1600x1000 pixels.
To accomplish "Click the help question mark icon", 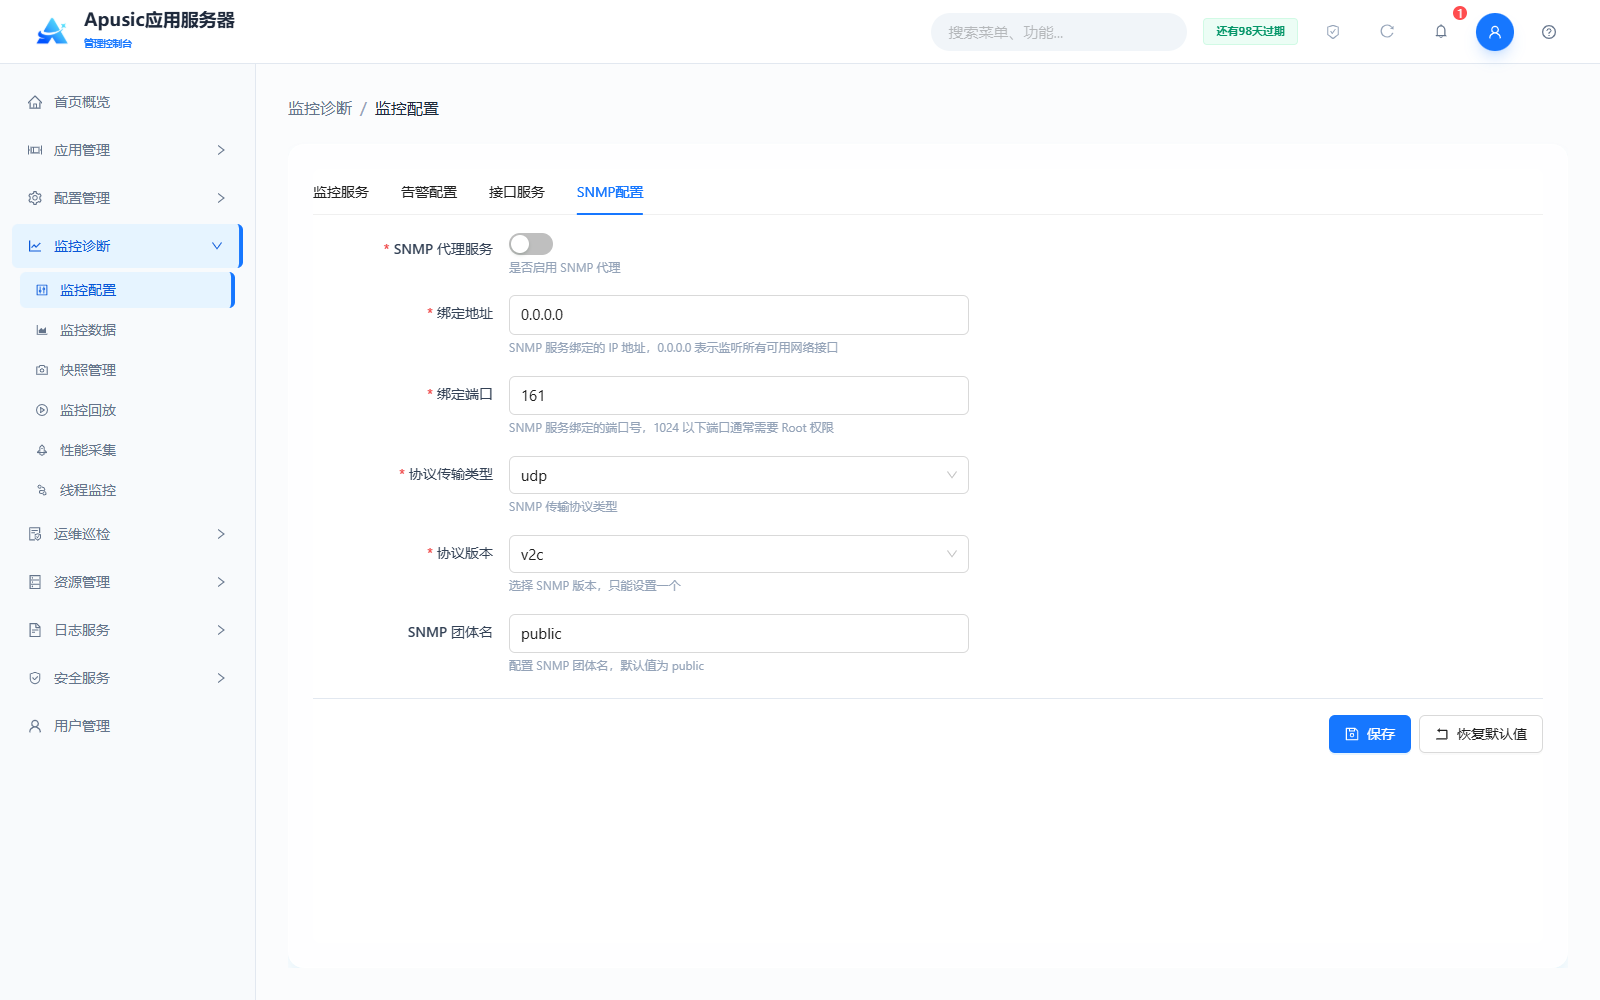I will pyautogui.click(x=1549, y=32).
